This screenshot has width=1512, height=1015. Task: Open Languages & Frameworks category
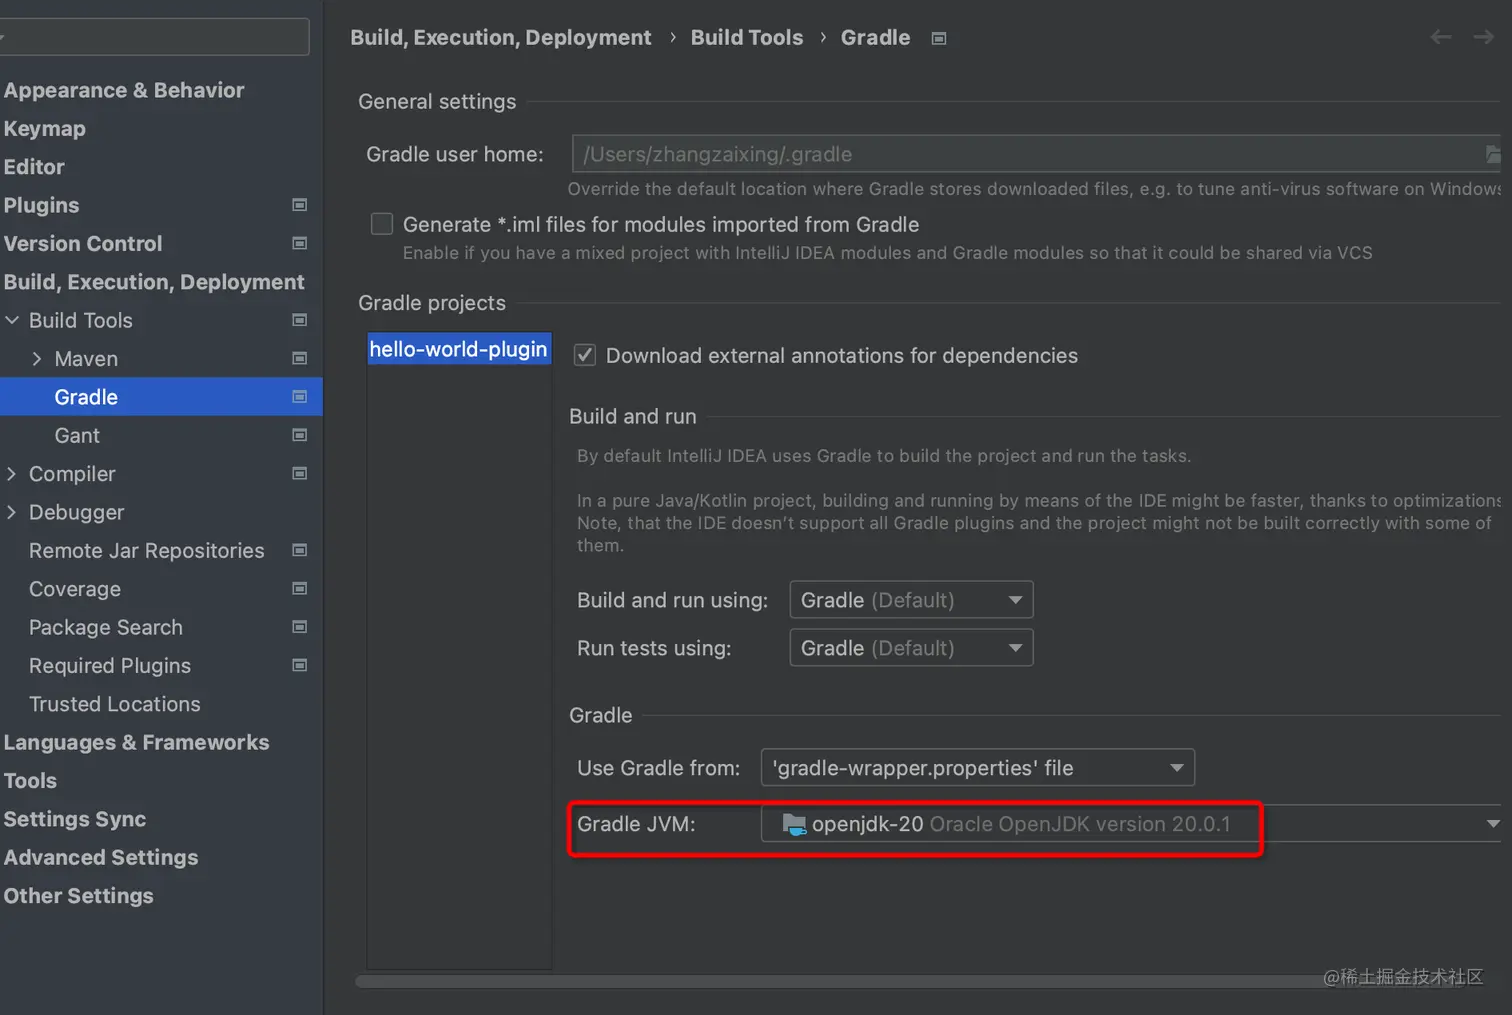pos(136,742)
